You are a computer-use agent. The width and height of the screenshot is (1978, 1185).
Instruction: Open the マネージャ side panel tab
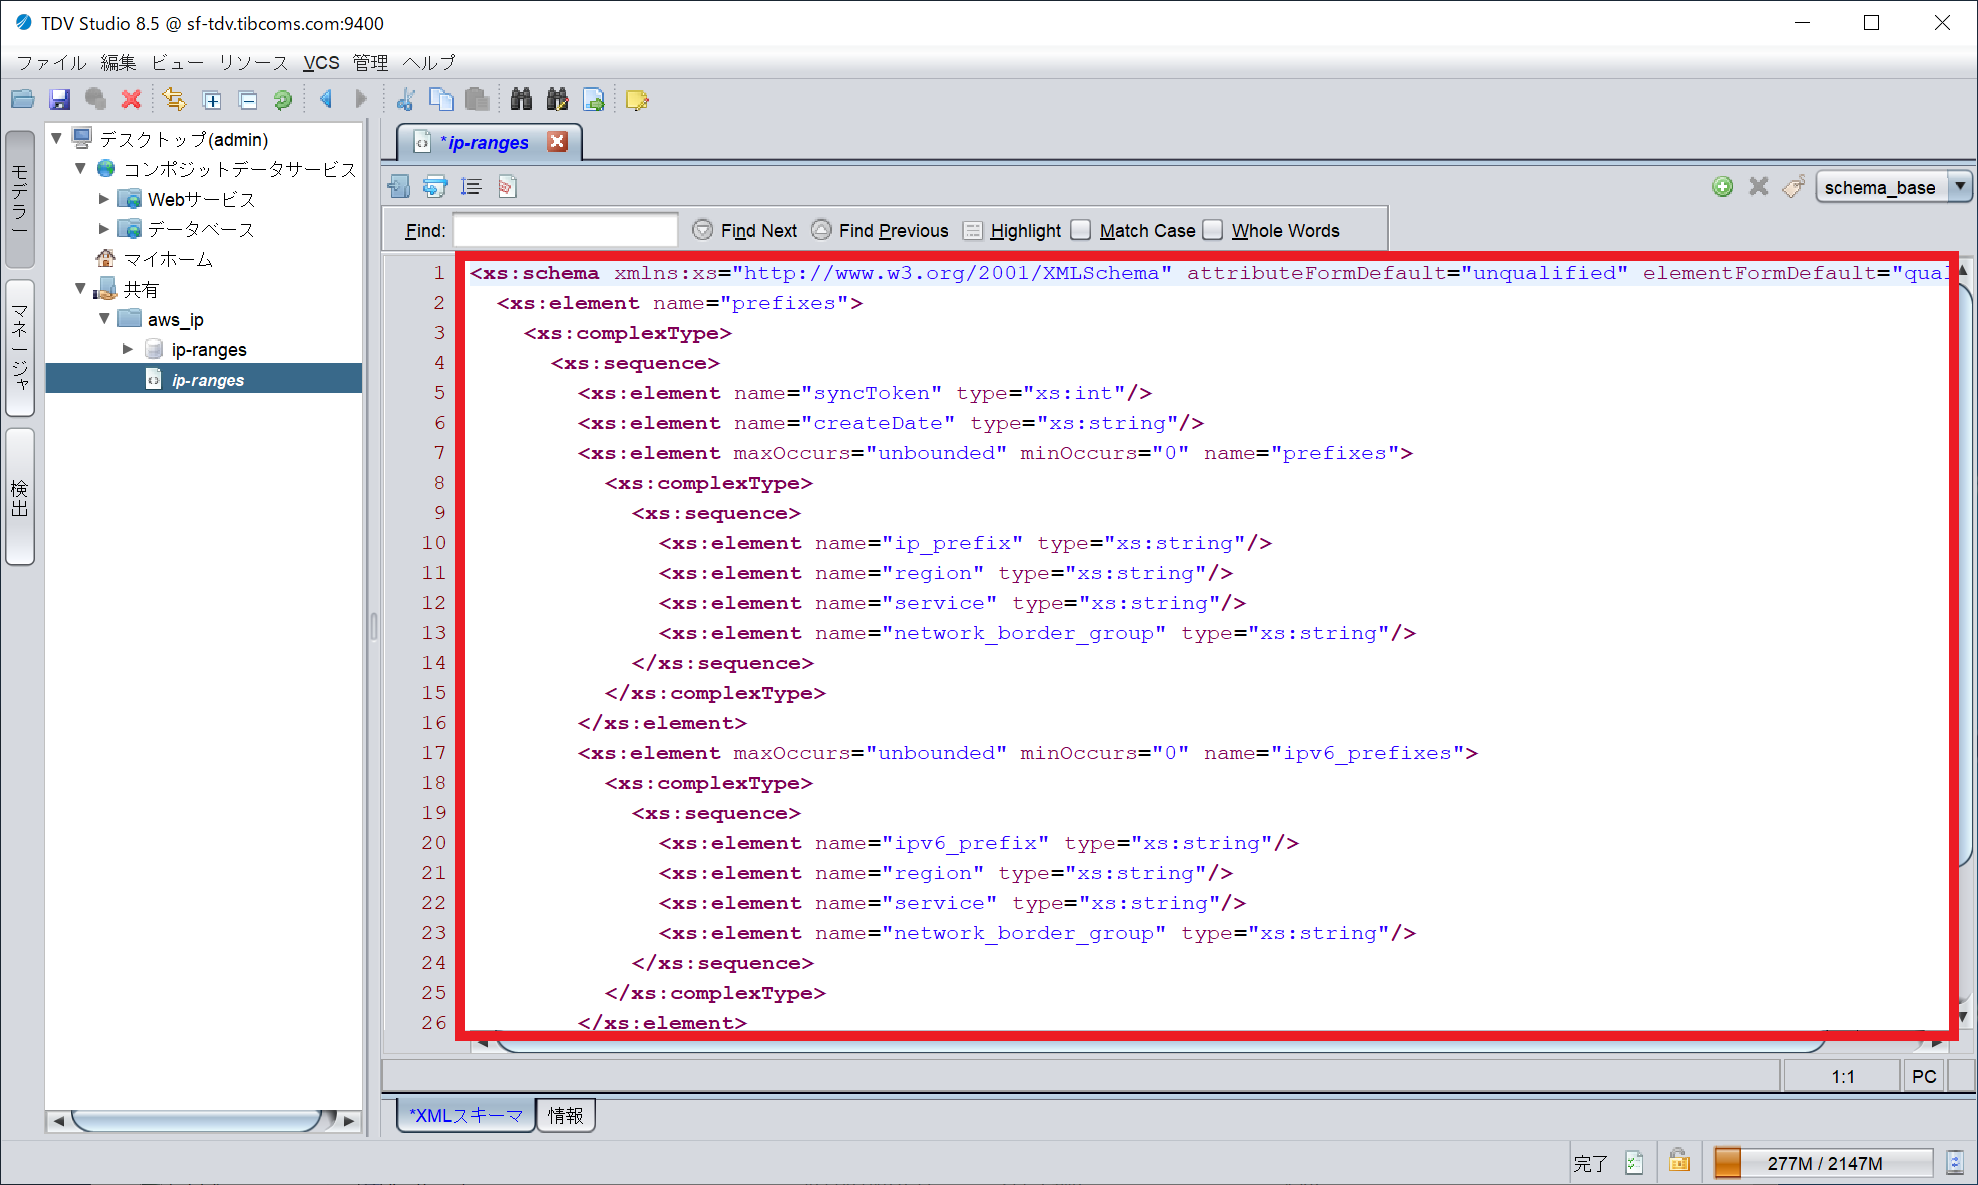click(x=20, y=347)
